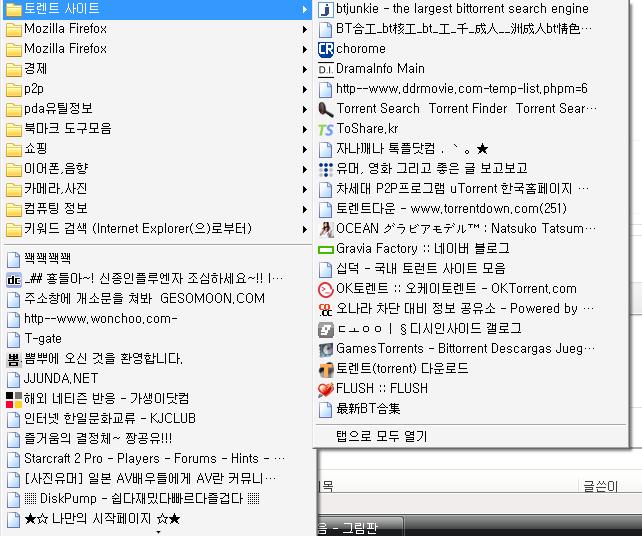Click the DramaInfo Main D.I. favicon
The height and width of the screenshot is (536, 642).
coord(326,69)
